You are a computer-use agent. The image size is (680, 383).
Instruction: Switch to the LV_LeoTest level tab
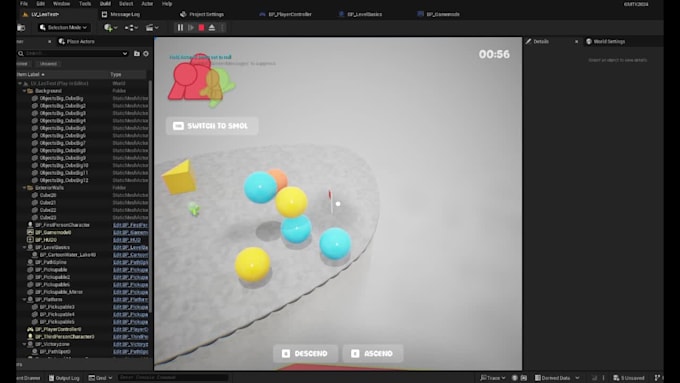click(45, 14)
